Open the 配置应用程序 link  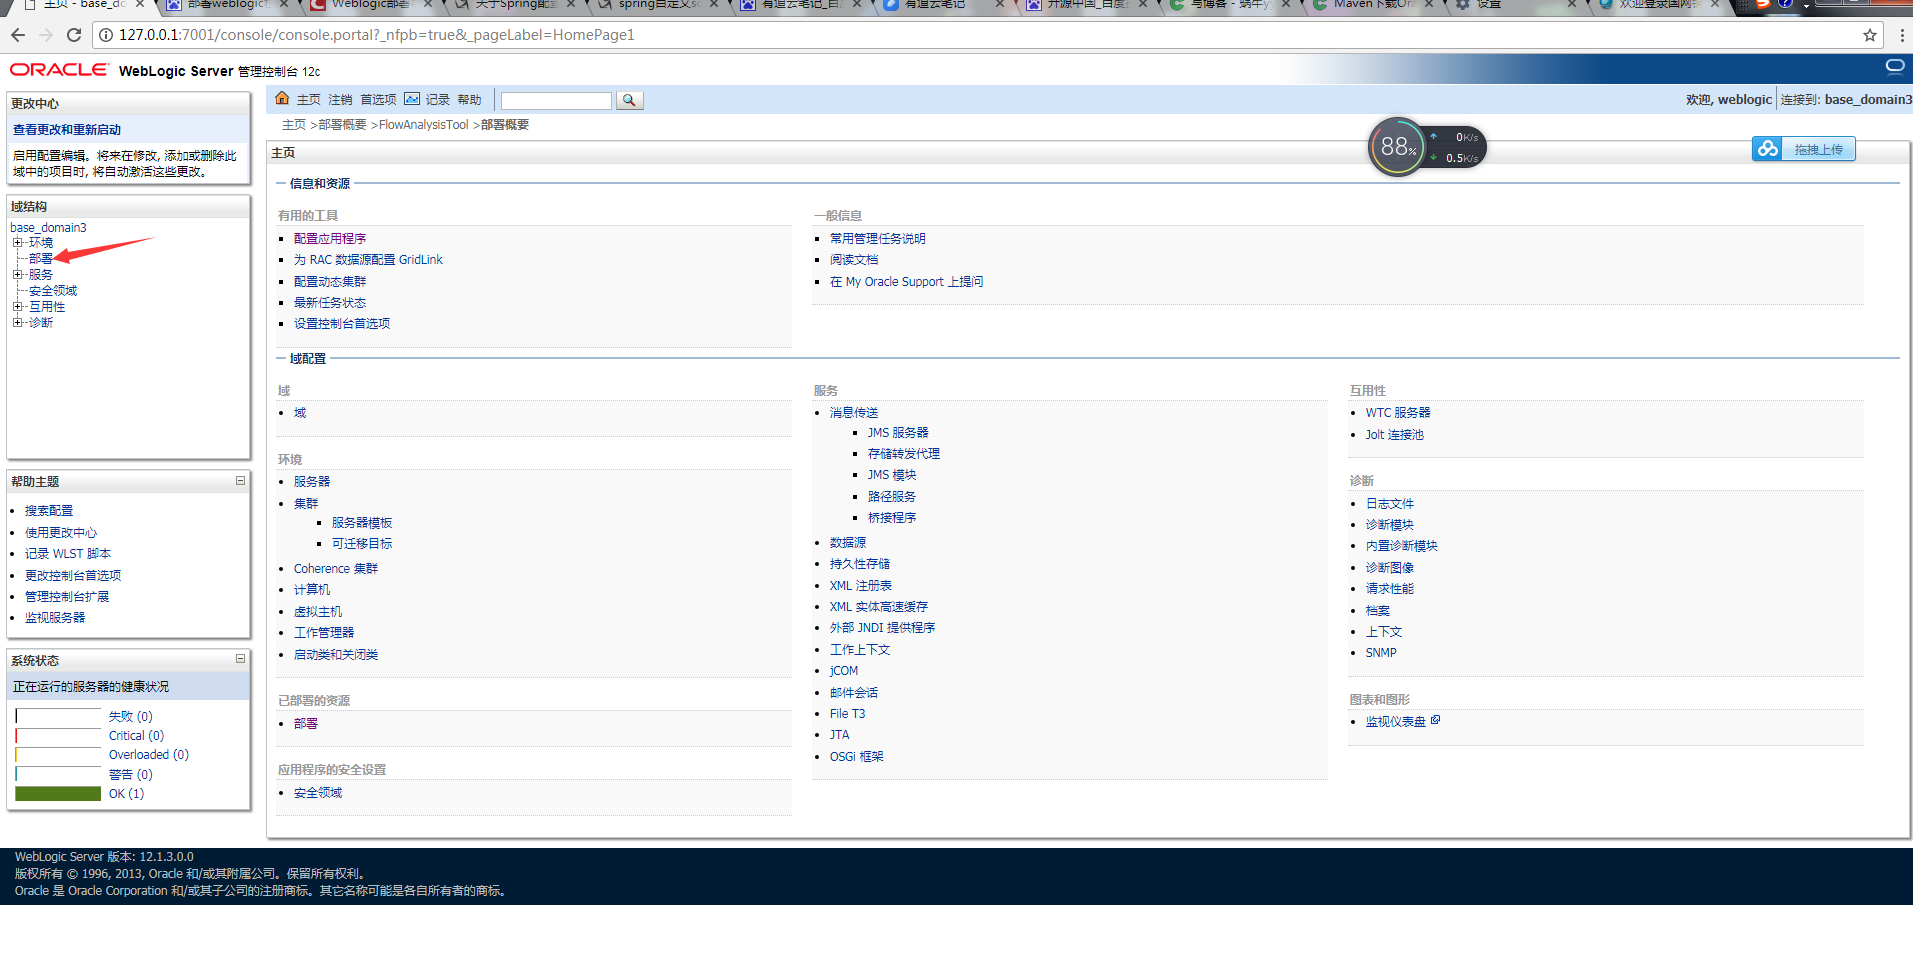pos(330,239)
